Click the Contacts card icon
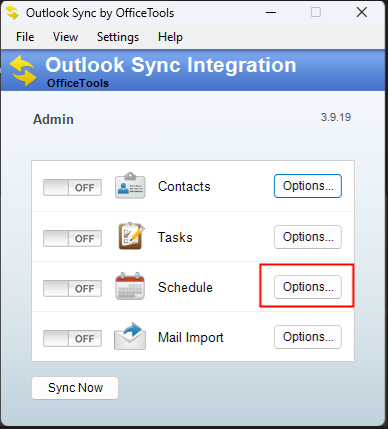The width and height of the screenshot is (388, 429). coord(130,186)
